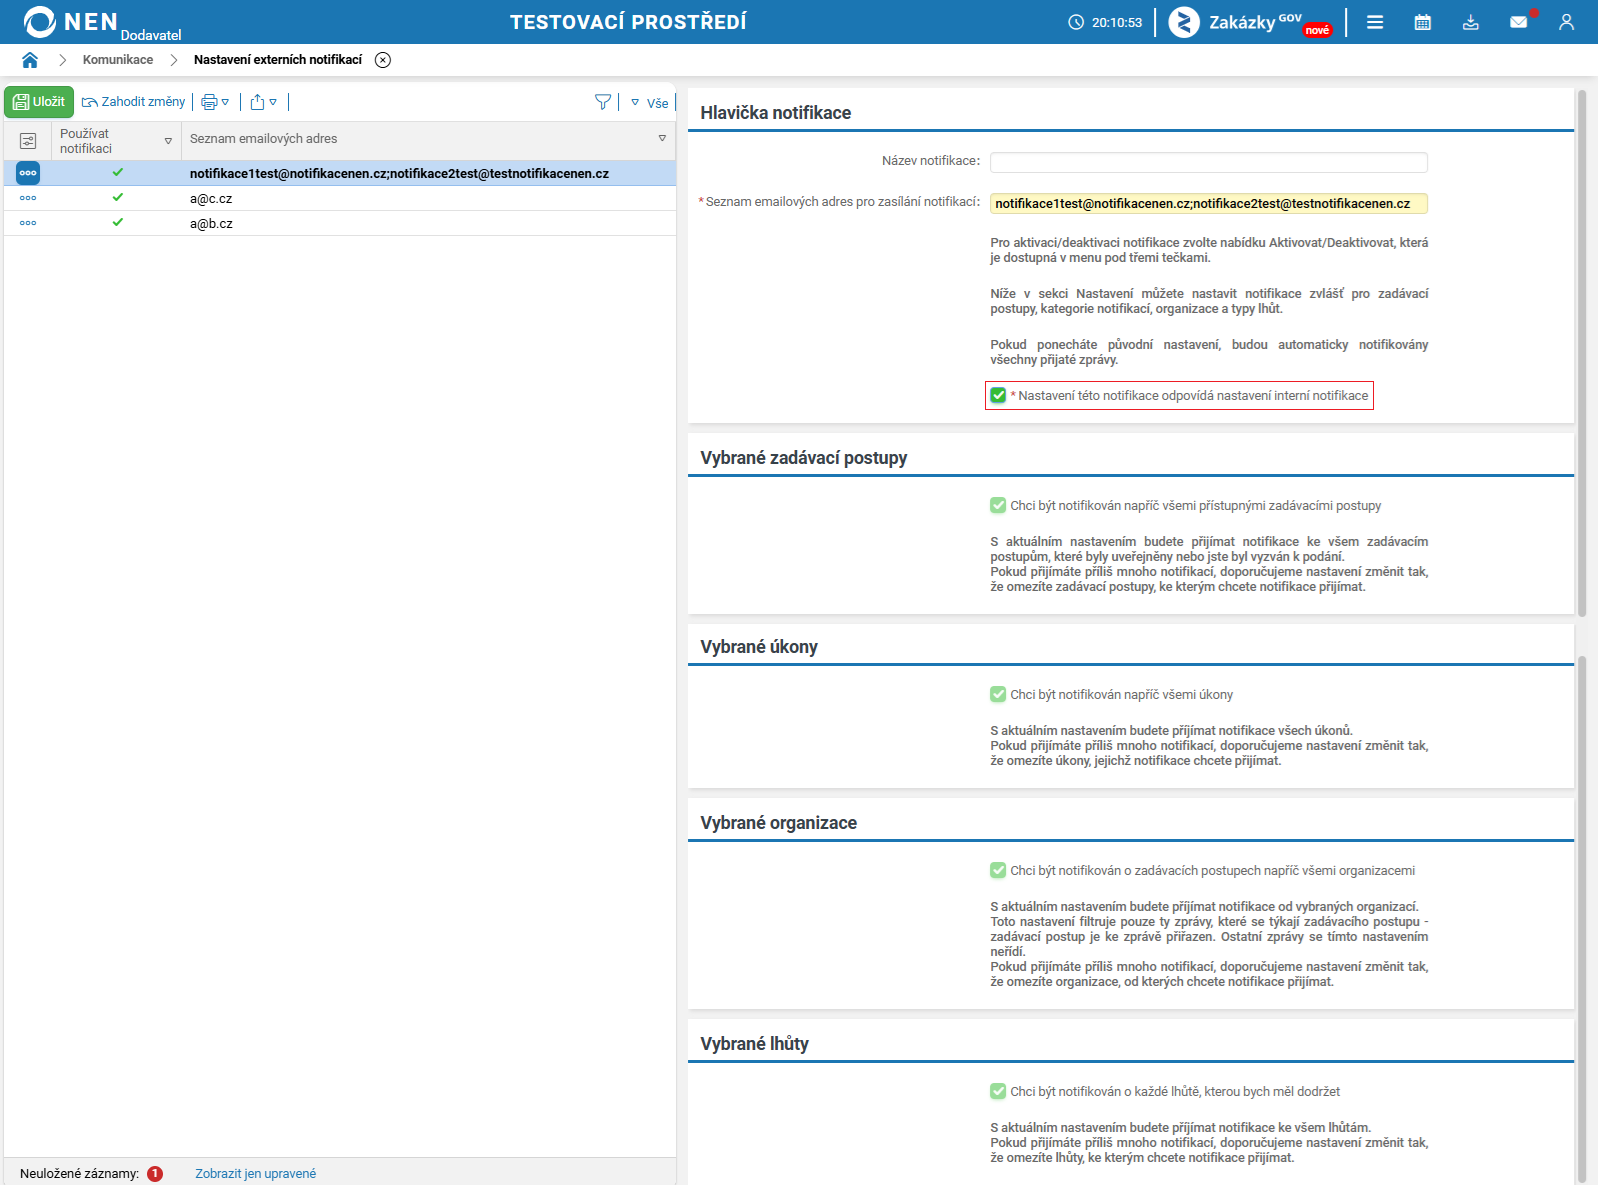
Task: Open Zakázky GOV portal logo
Action: pyautogui.click(x=1250, y=22)
